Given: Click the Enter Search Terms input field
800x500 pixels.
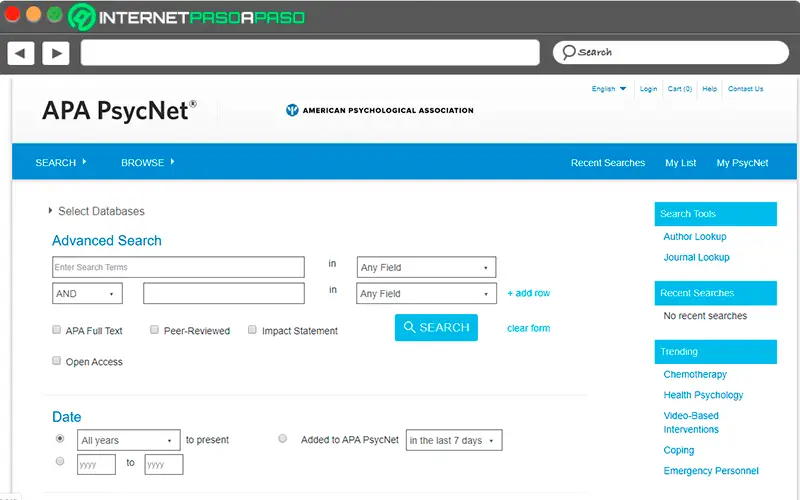Looking at the screenshot, I should coord(178,267).
